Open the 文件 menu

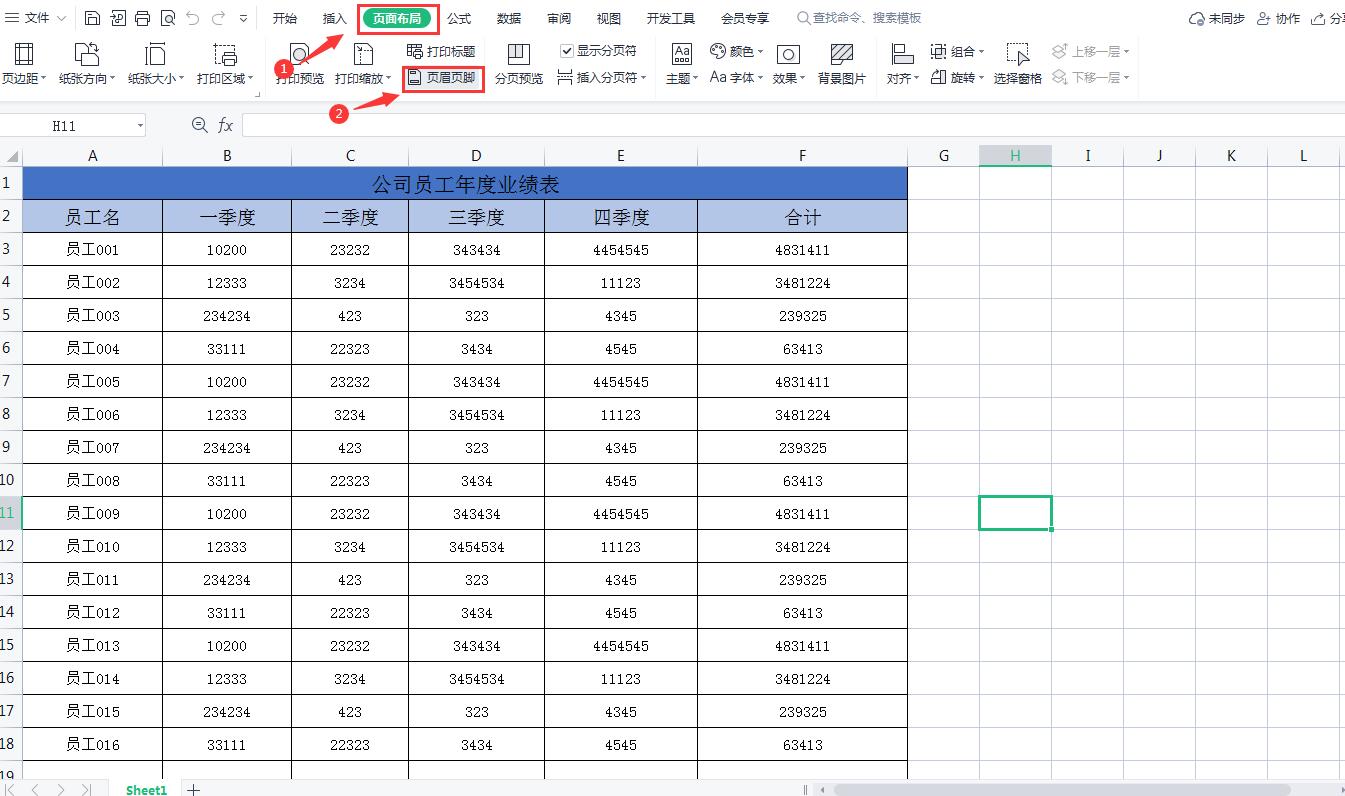click(36, 18)
